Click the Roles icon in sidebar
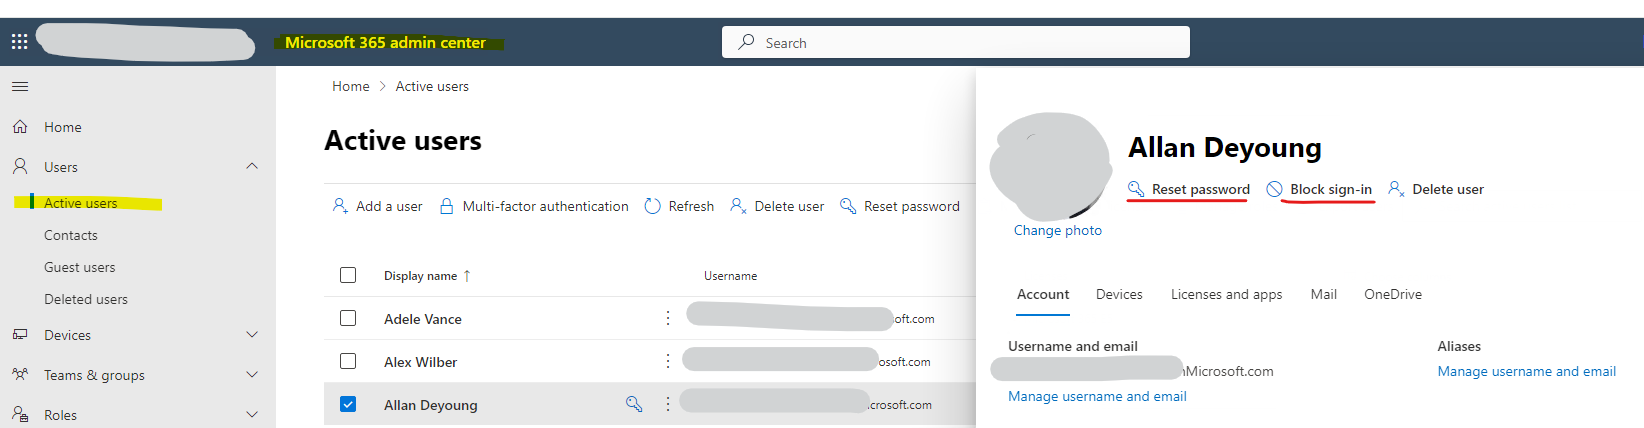The width and height of the screenshot is (1644, 428). pyautogui.click(x=20, y=414)
